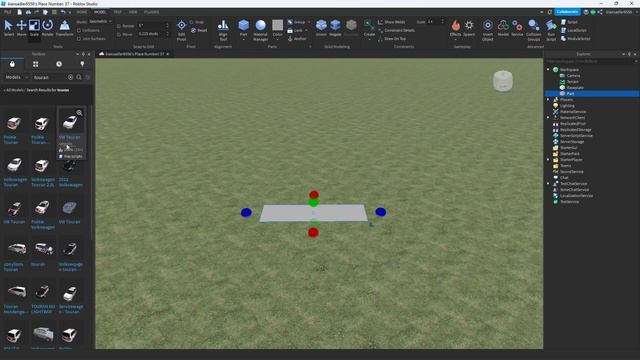Insert a new LocalScript

pyautogui.click(x=573, y=30)
